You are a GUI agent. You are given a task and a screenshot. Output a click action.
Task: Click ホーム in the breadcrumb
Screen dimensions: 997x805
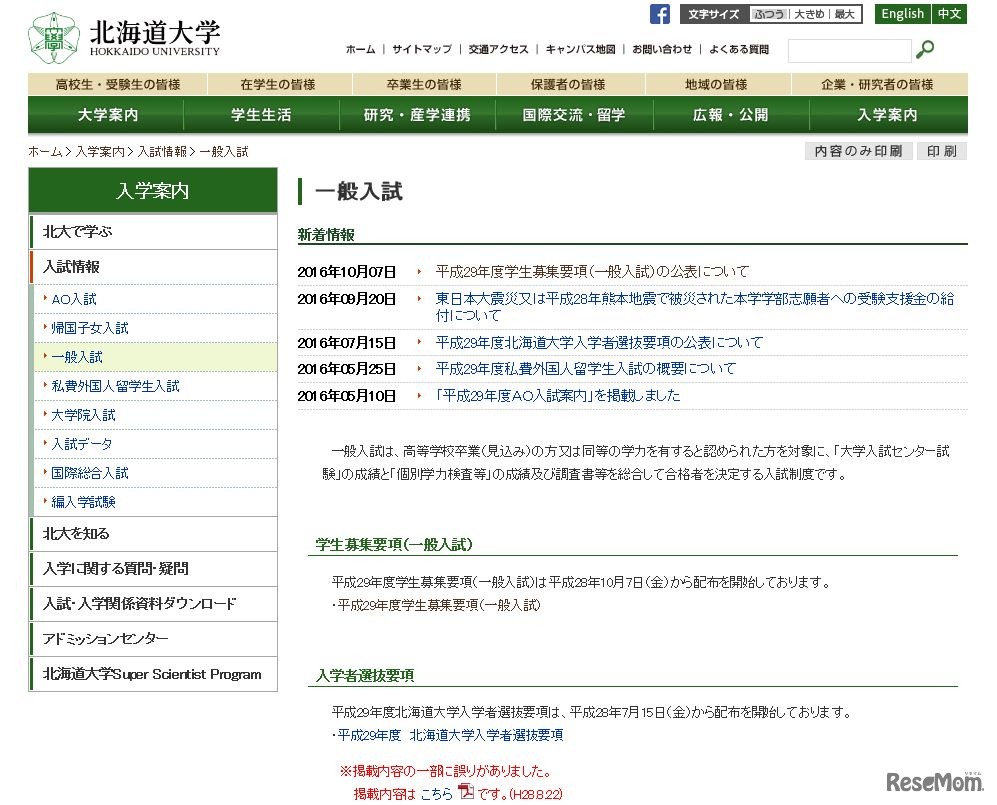(x=45, y=151)
